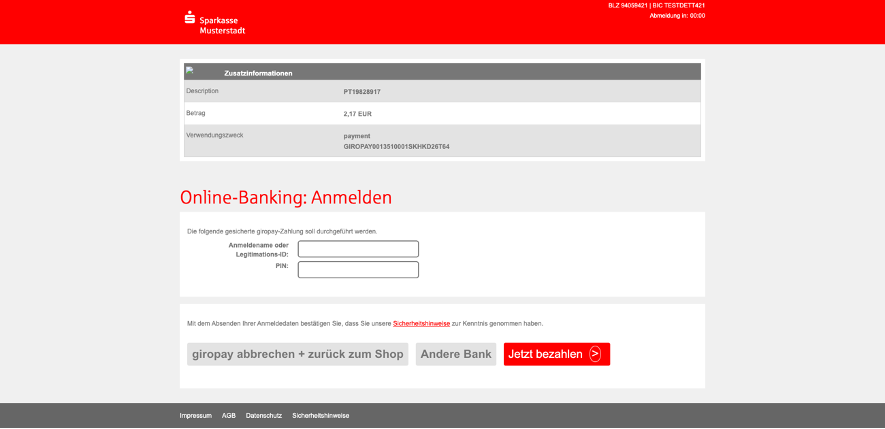Click the Abmeldung in timer text
Viewport: 885px width, 429px height.
tap(677, 16)
